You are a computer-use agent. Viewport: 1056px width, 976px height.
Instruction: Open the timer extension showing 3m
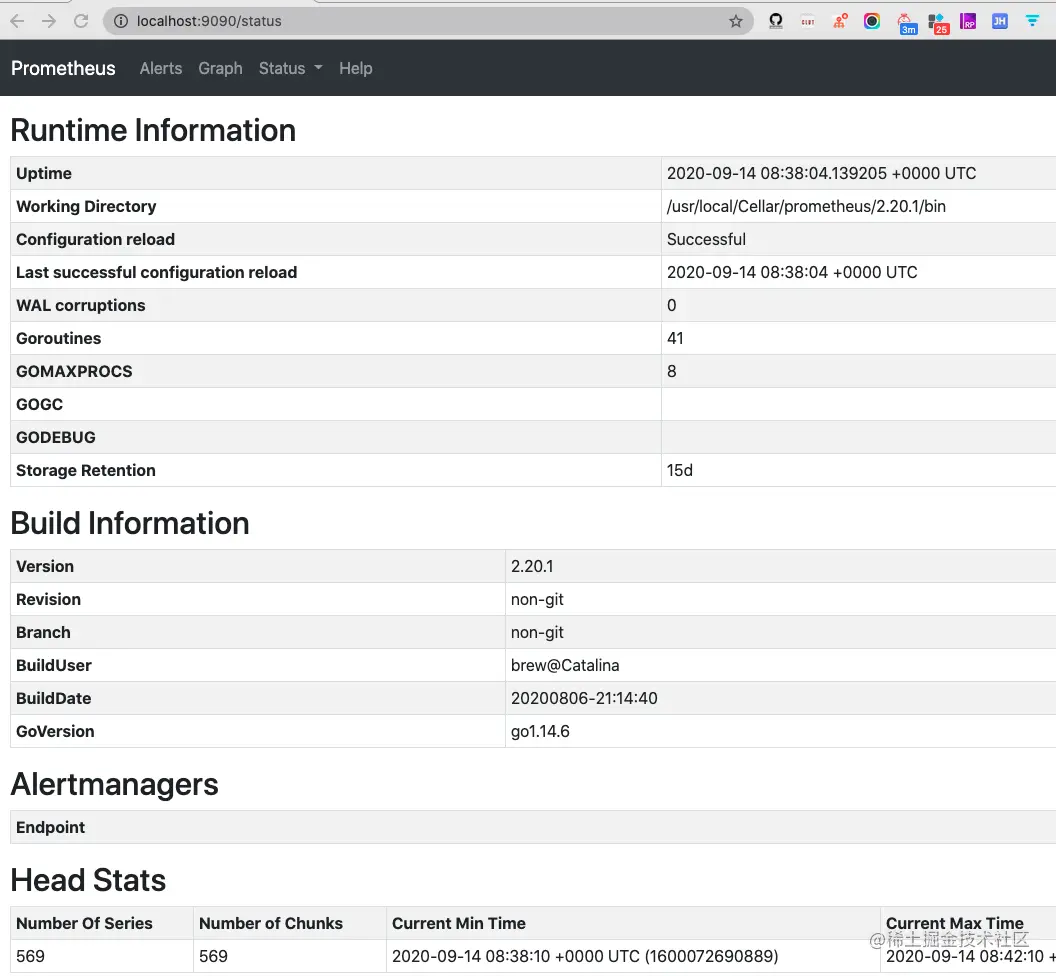pos(906,23)
